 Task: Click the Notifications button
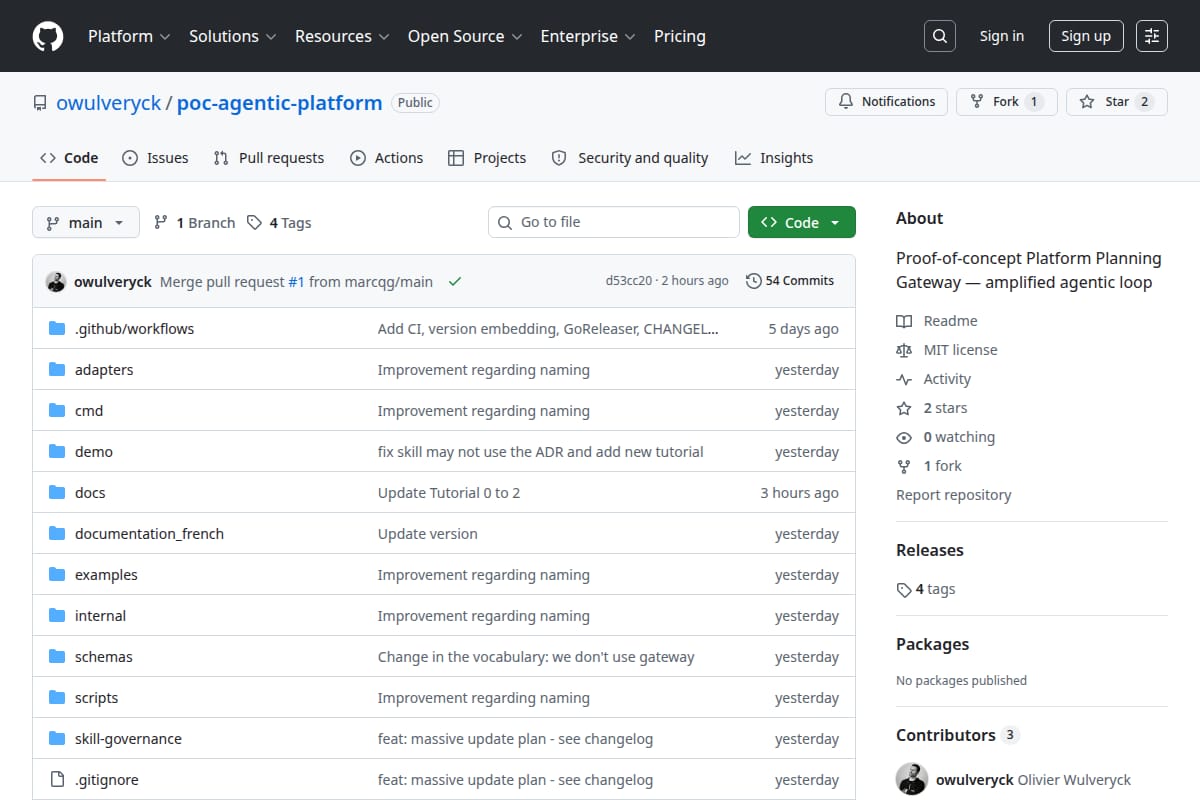pos(886,102)
